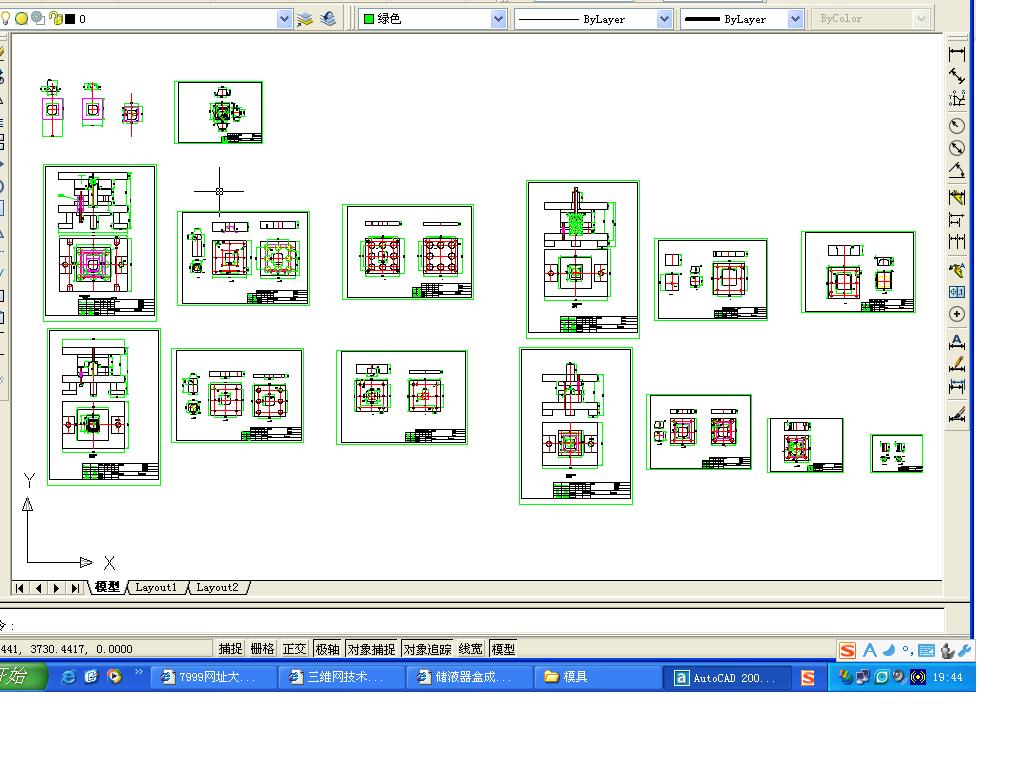Jump to the first layout tab arrow
The image size is (1024, 768).
tap(20, 588)
